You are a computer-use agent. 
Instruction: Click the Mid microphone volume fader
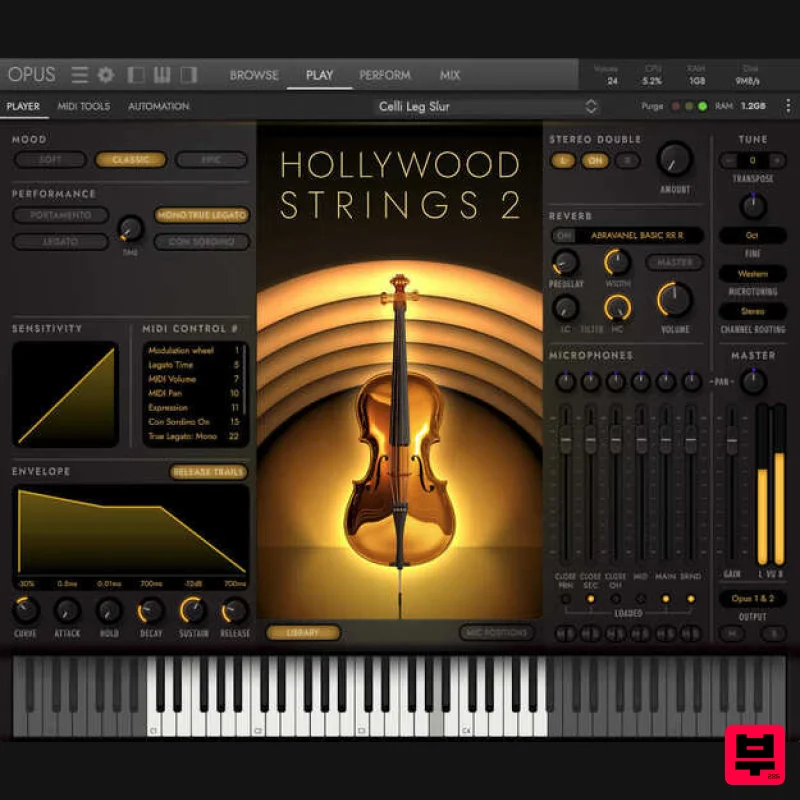[x=641, y=440]
